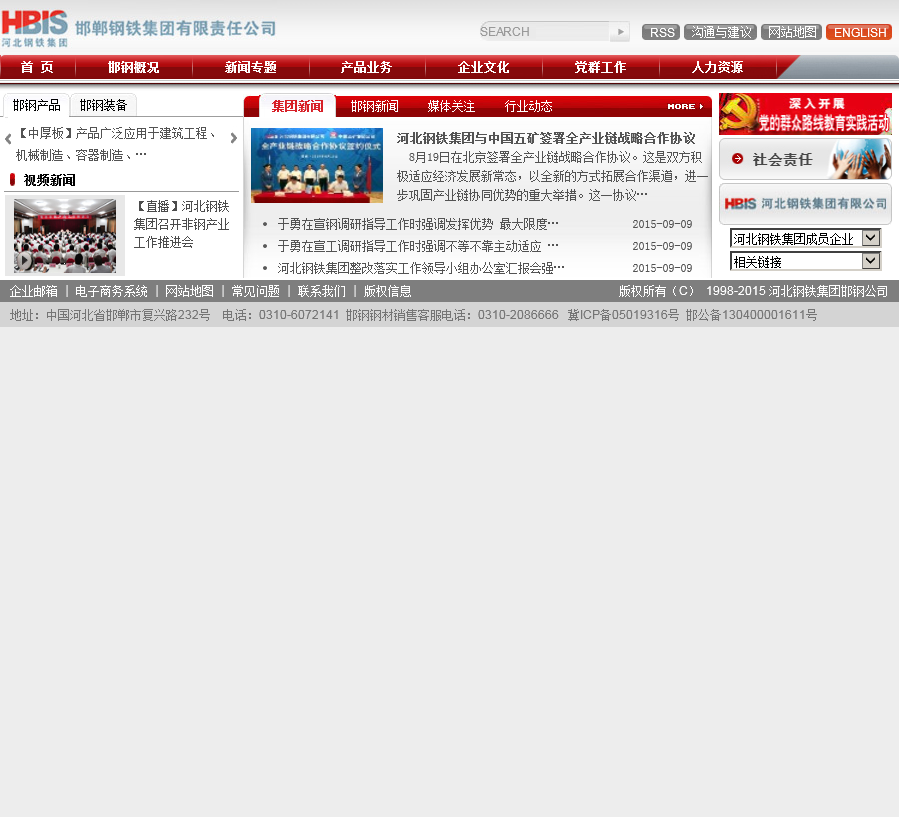The height and width of the screenshot is (817, 899).
Task: Click the previous arrow in product carousel
Action: pos(8,139)
